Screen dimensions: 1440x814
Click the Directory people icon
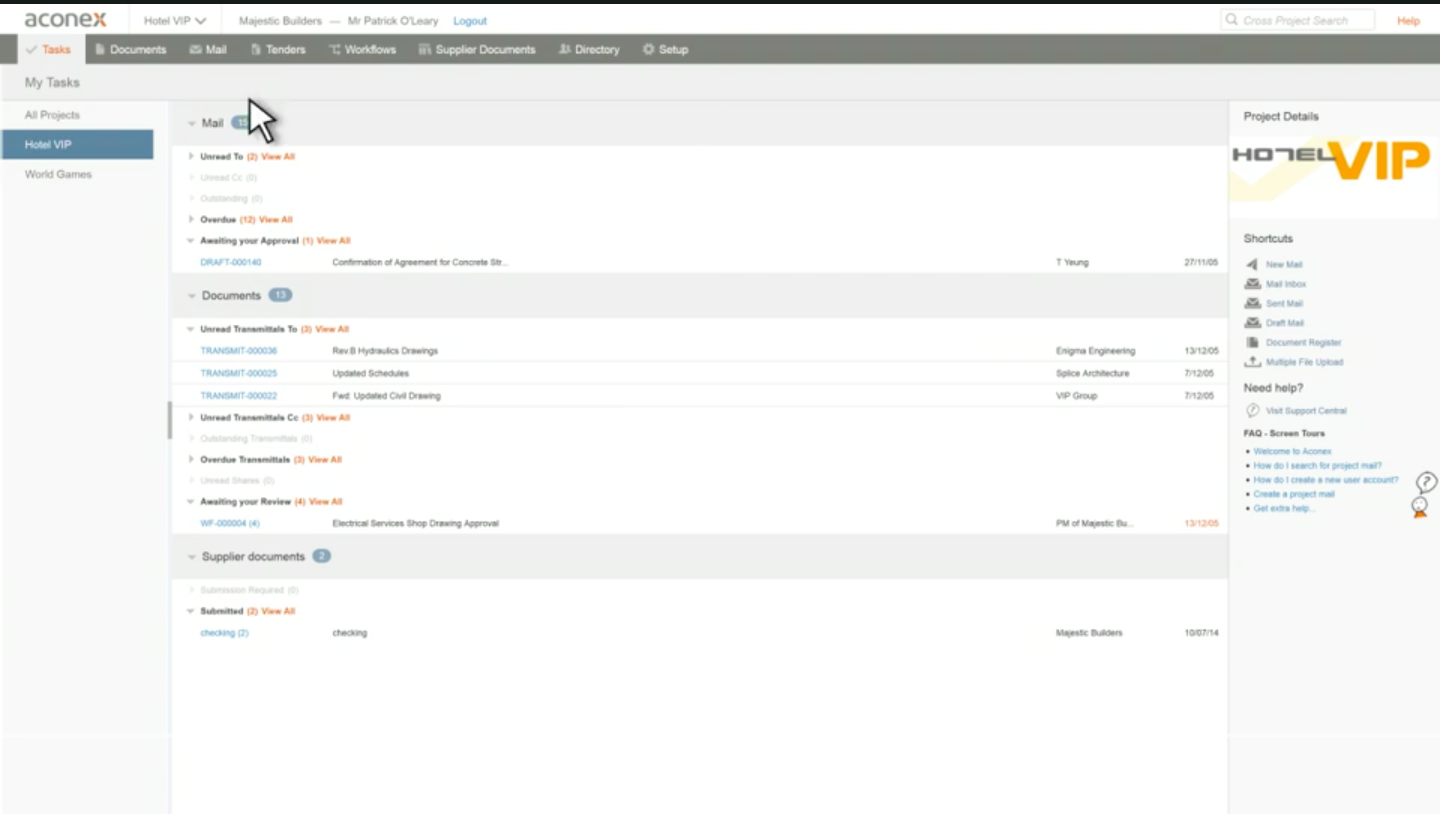[565, 49]
